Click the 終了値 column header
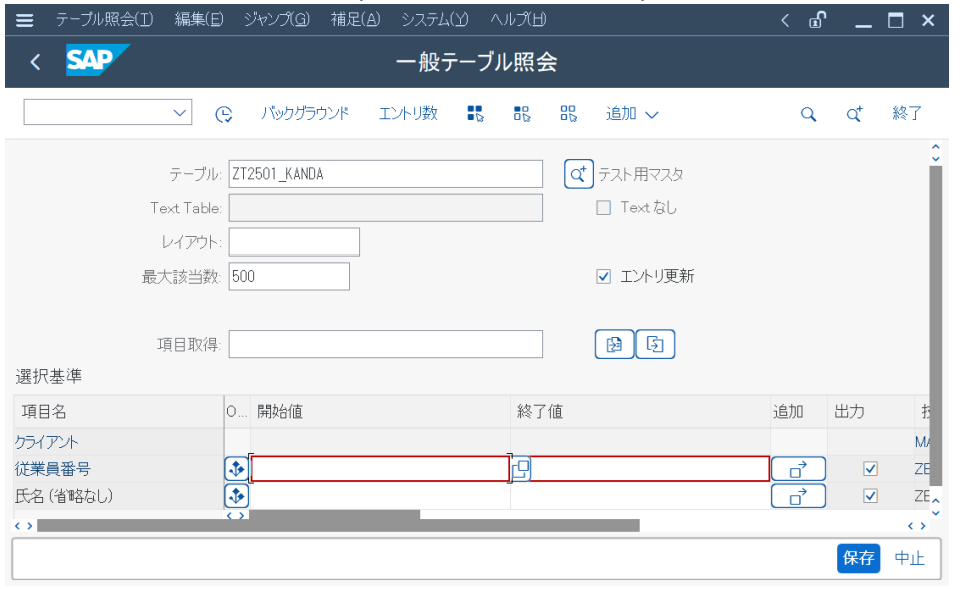Screen dimensions: 960x589 pos(640,411)
